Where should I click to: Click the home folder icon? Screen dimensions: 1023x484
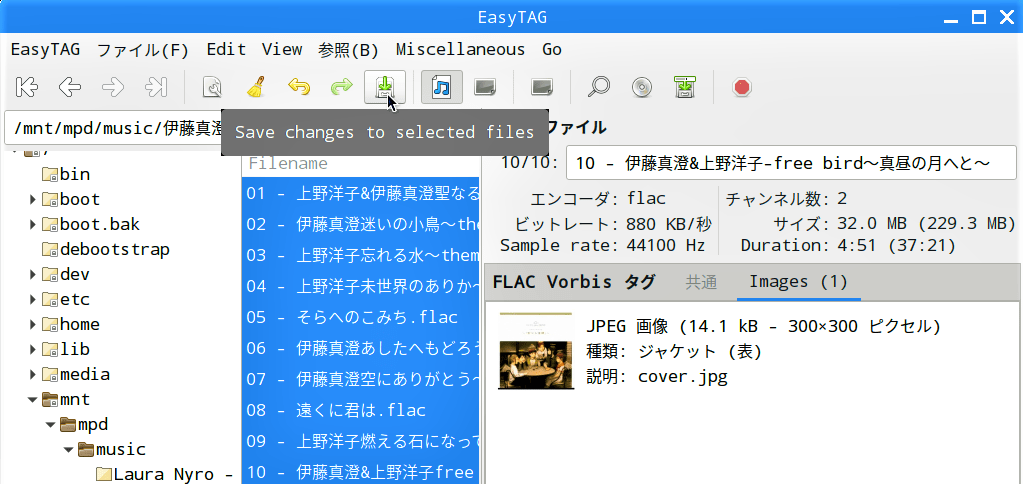pyautogui.click(x=50, y=325)
